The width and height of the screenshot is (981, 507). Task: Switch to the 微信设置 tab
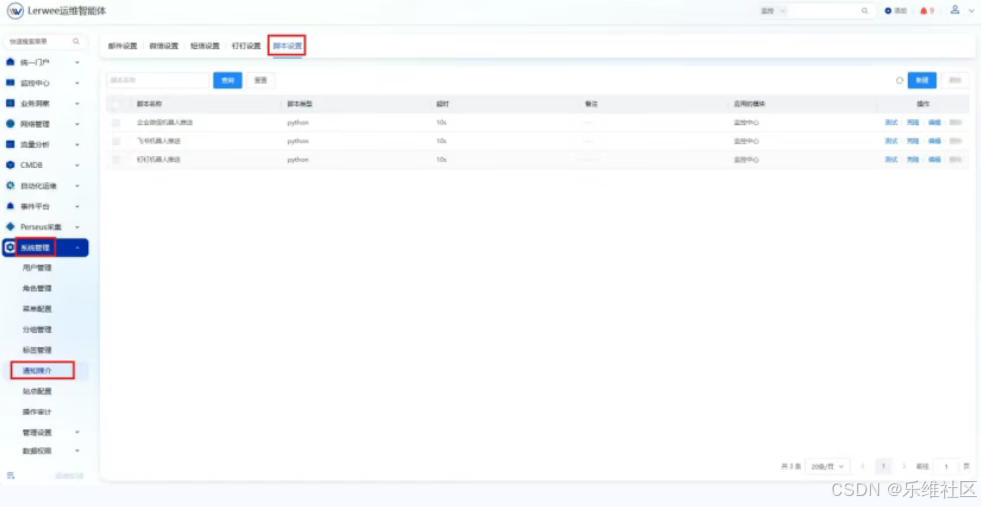point(163,46)
